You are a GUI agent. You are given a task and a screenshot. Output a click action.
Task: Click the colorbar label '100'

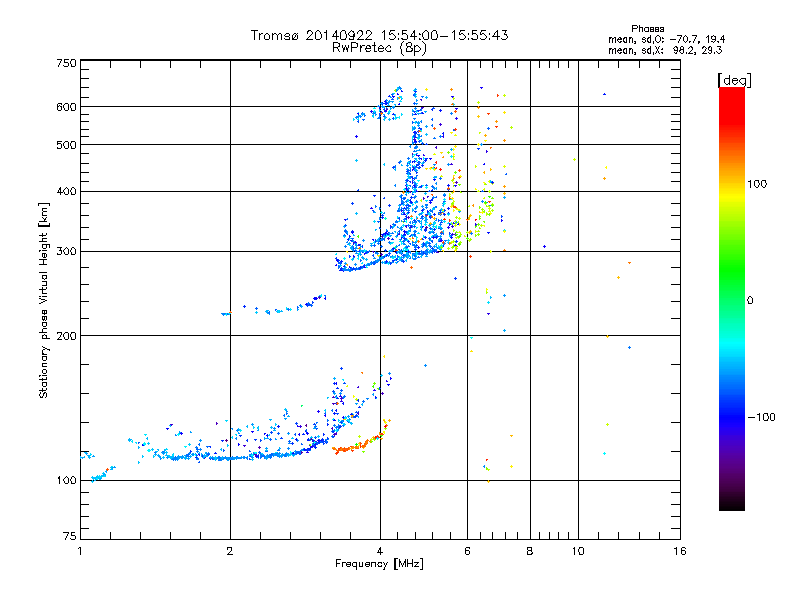pyautogui.click(x=757, y=184)
